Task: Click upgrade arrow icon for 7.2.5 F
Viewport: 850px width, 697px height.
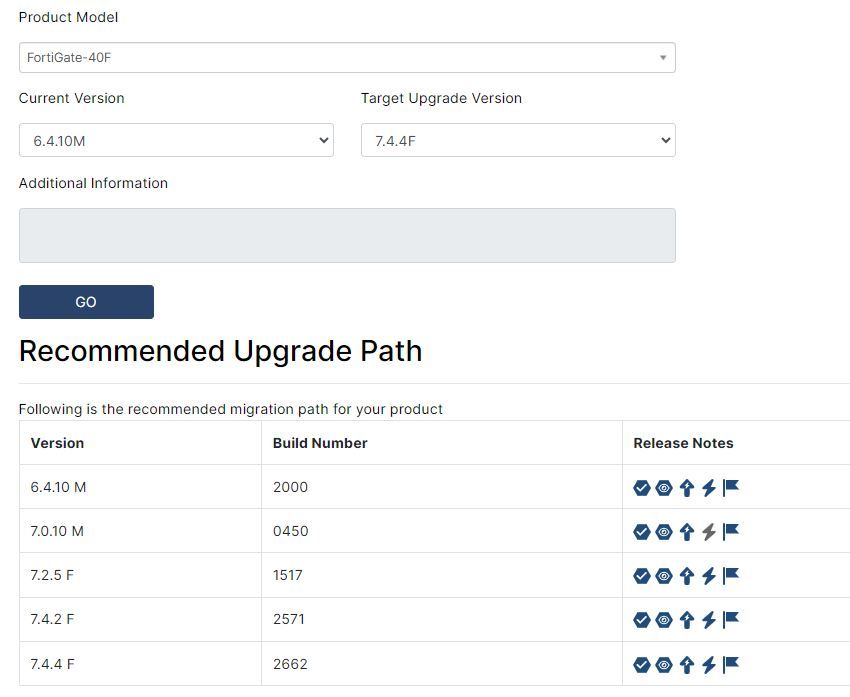Action: (x=686, y=576)
